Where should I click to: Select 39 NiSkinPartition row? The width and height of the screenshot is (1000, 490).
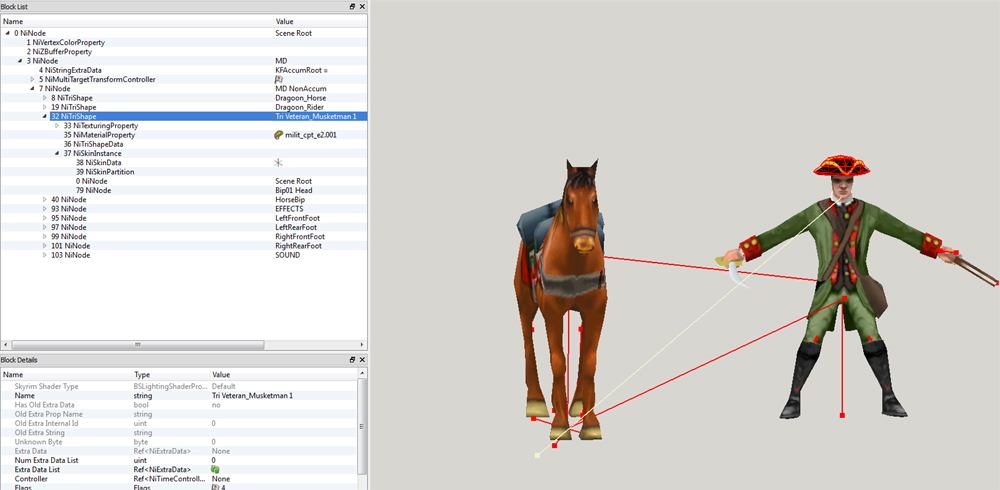click(184, 172)
